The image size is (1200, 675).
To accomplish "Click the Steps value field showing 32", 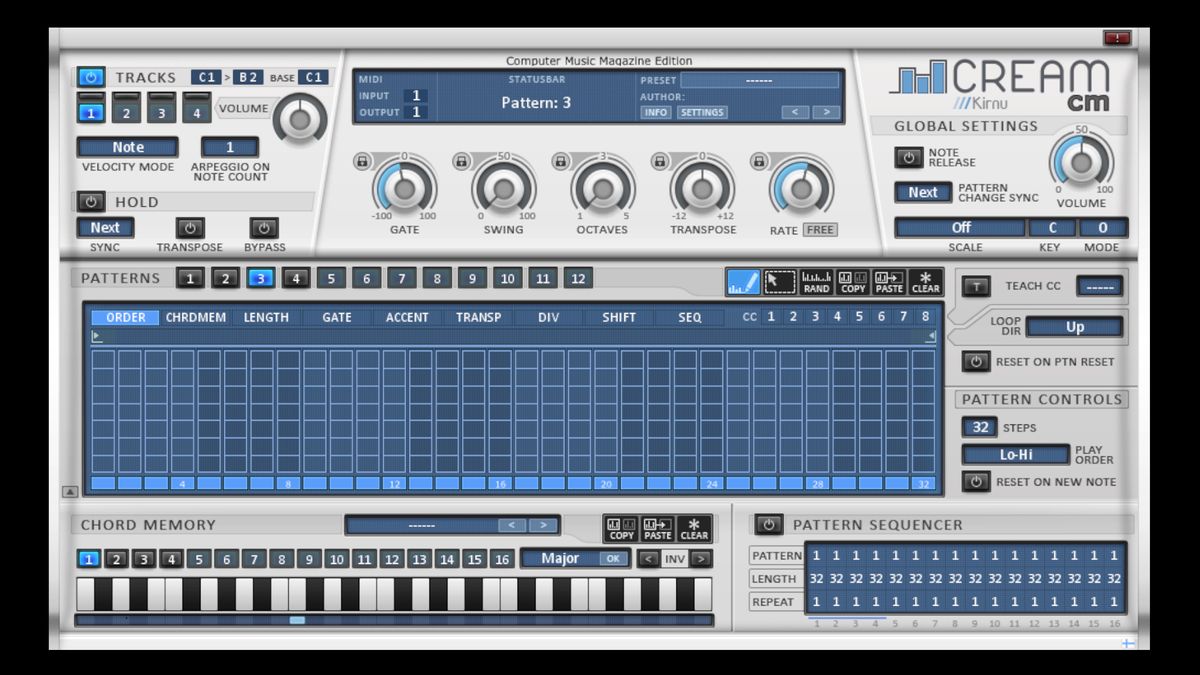I will click(980, 427).
